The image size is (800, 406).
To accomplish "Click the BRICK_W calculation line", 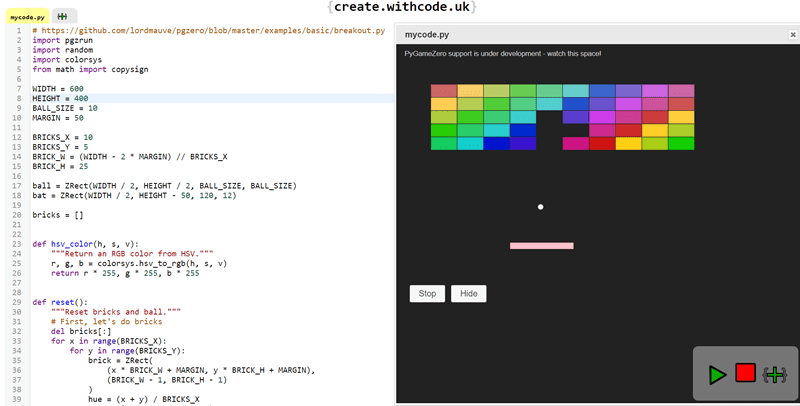I will [130, 157].
